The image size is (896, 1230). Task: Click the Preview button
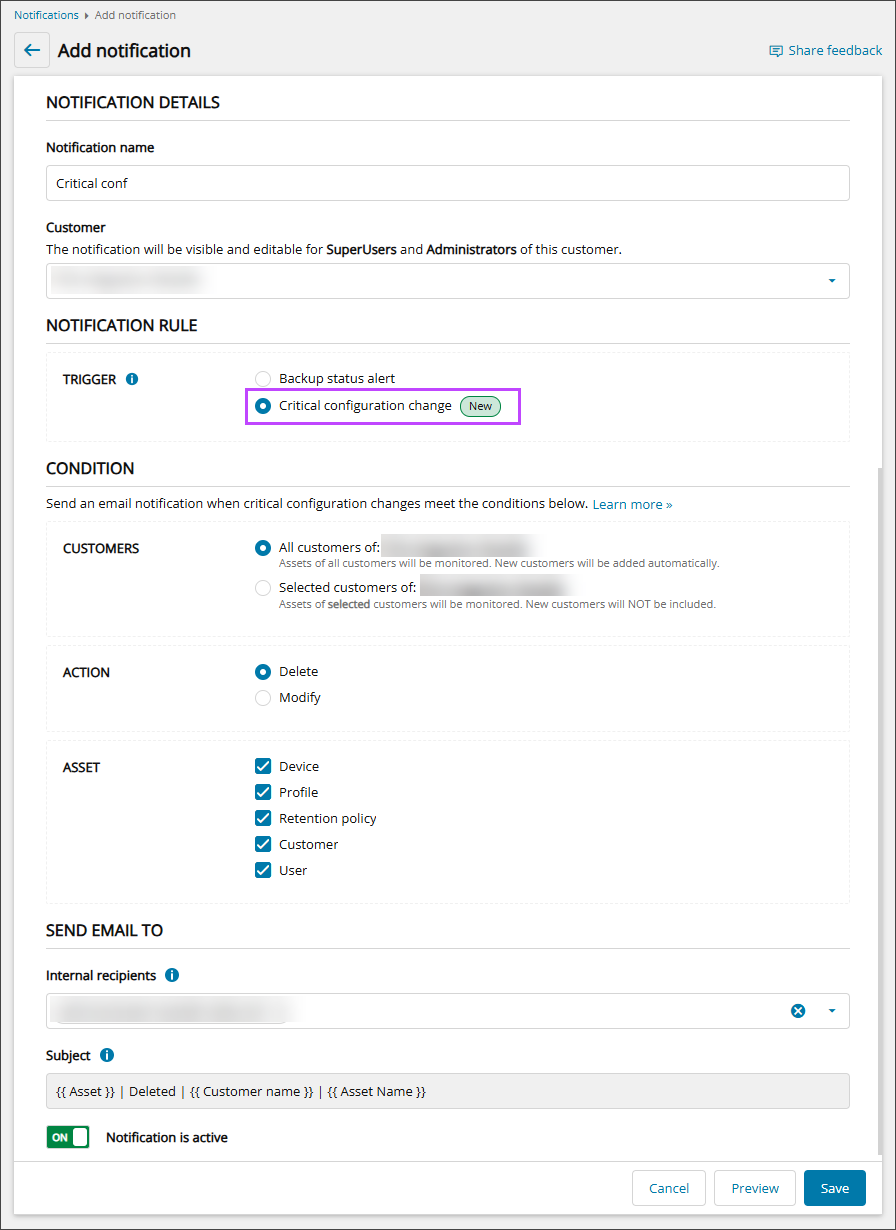[x=754, y=1188]
